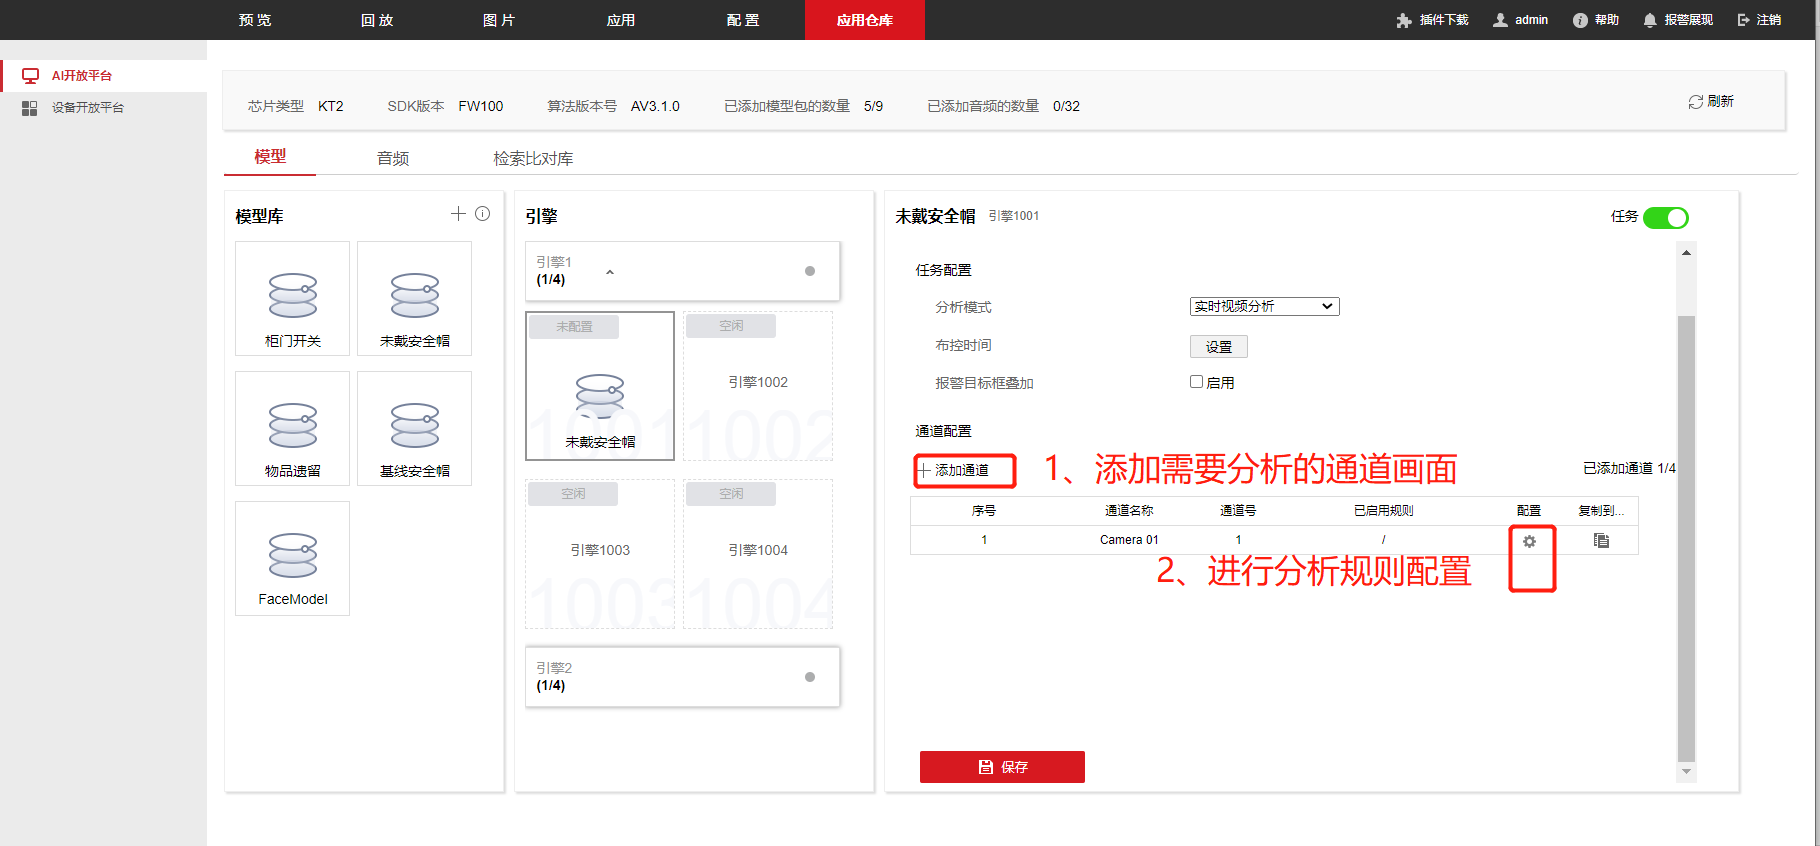The width and height of the screenshot is (1820, 846).
Task: Select the FaceModel model icon
Action: (x=293, y=558)
